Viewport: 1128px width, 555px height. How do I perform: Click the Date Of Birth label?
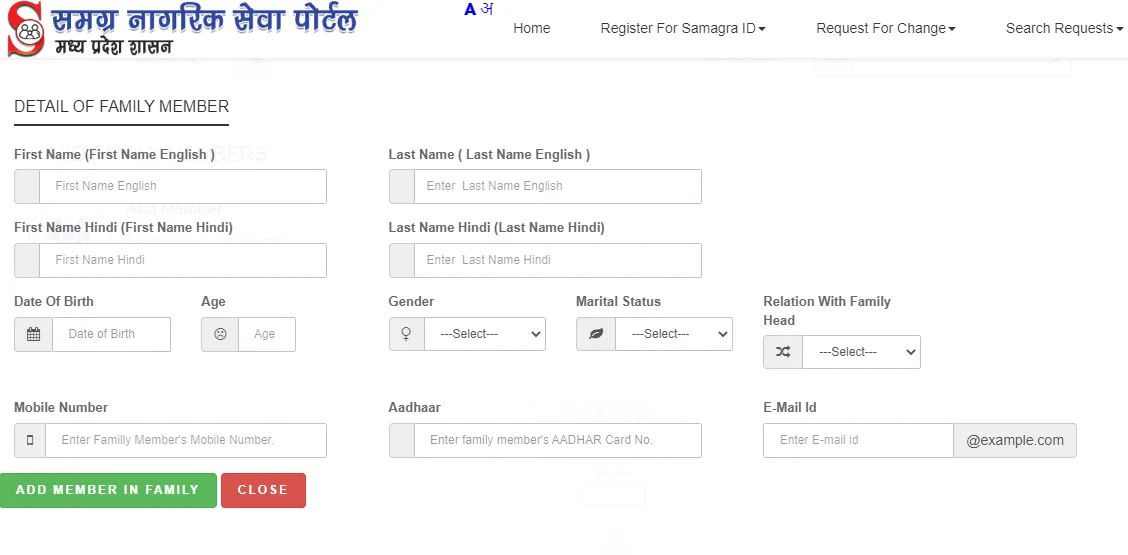[x=54, y=302]
